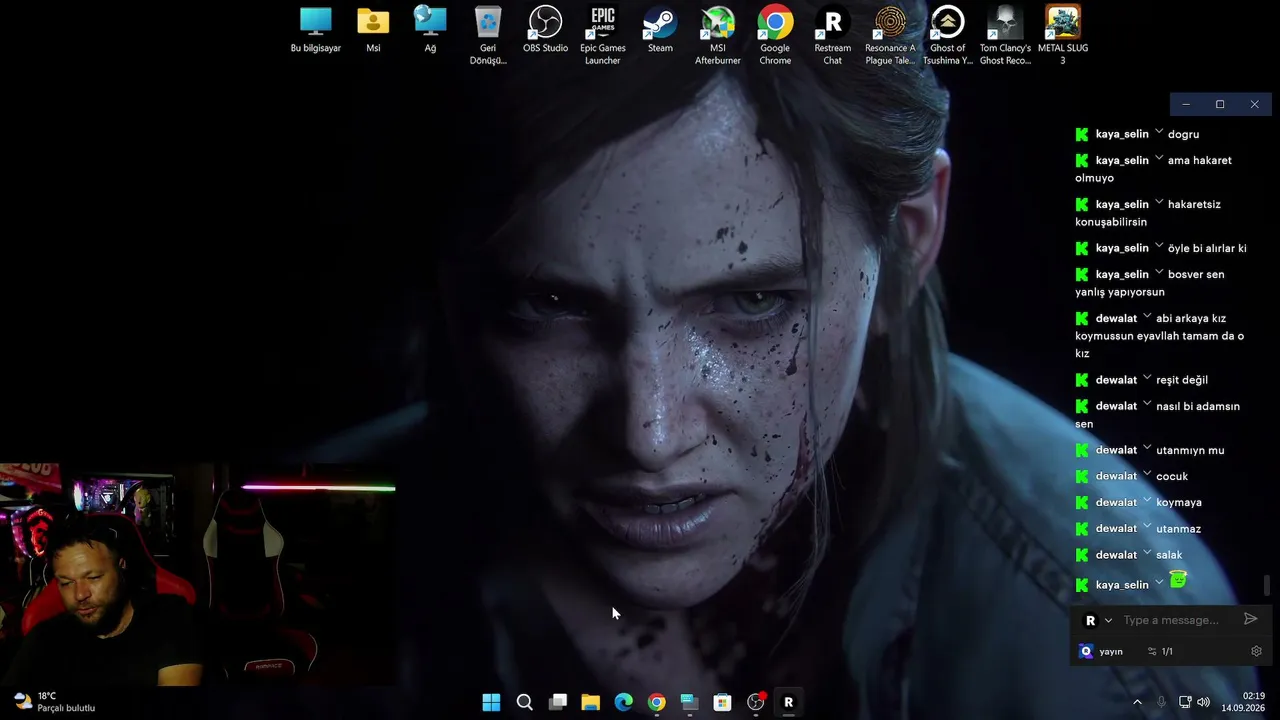Select the MSI Afterburner shortcut

click(x=718, y=35)
